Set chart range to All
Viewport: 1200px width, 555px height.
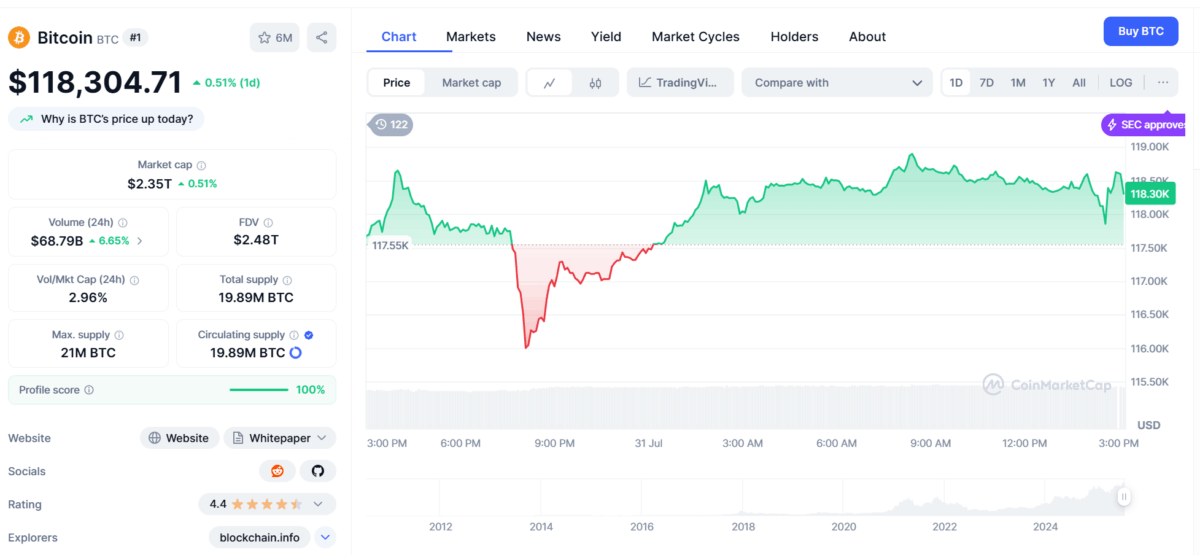click(1079, 83)
